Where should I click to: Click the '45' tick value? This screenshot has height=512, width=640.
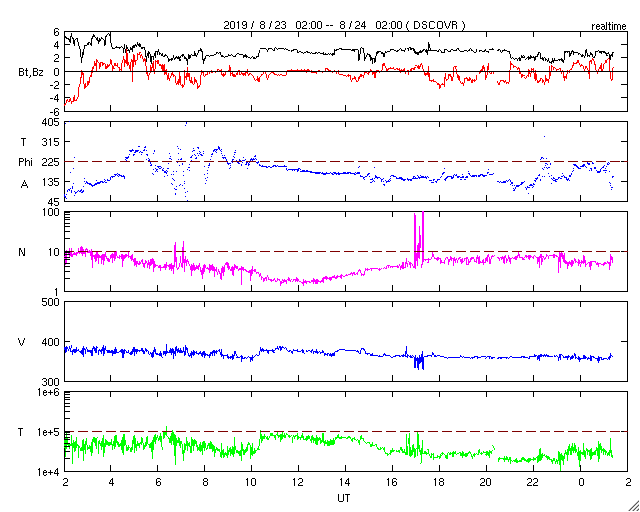click(x=54, y=202)
